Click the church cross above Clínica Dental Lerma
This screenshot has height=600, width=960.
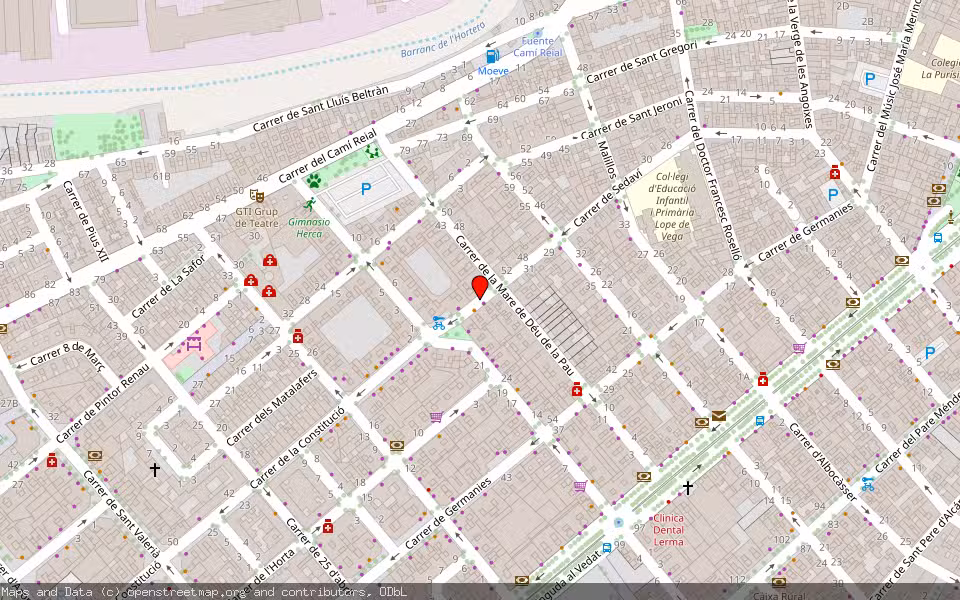688,487
